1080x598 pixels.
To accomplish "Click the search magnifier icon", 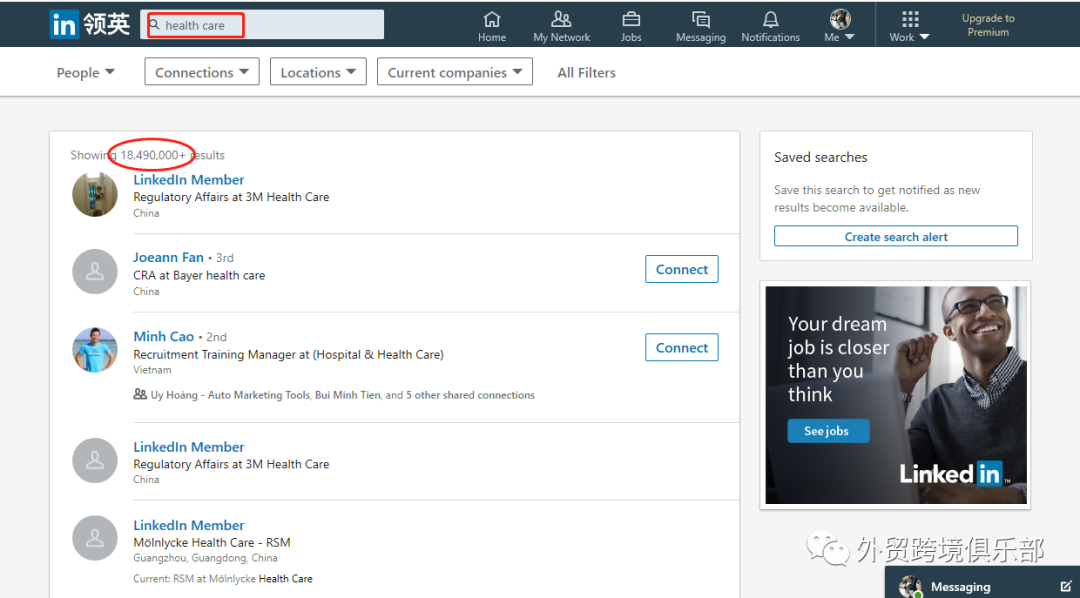I will pyautogui.click(x=154, y=25).
